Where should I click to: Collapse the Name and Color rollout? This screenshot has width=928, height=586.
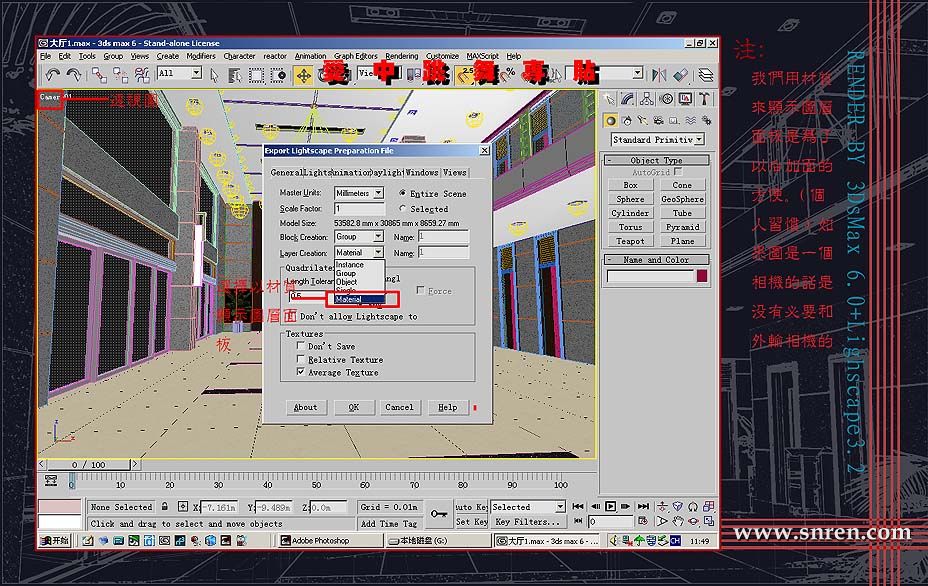point(656,260)
